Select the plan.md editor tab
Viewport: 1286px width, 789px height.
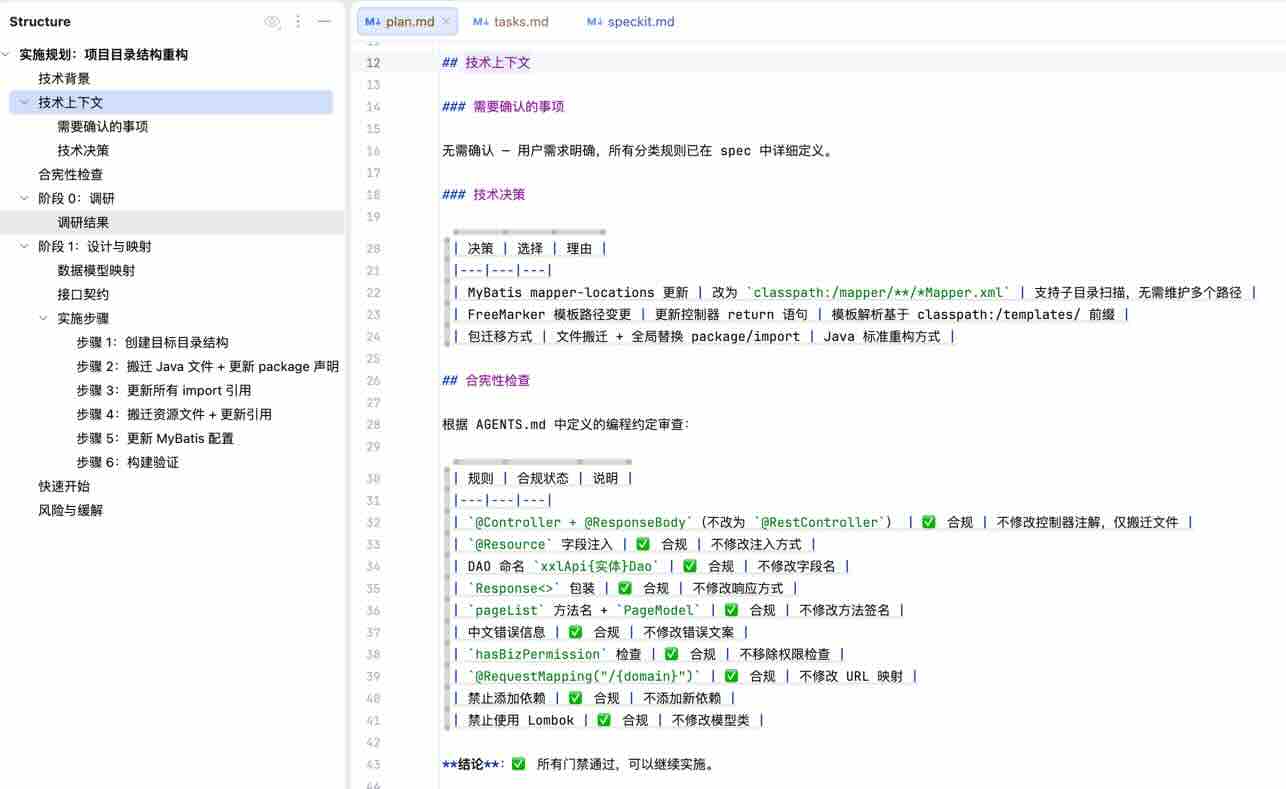[x=409, y=21]
